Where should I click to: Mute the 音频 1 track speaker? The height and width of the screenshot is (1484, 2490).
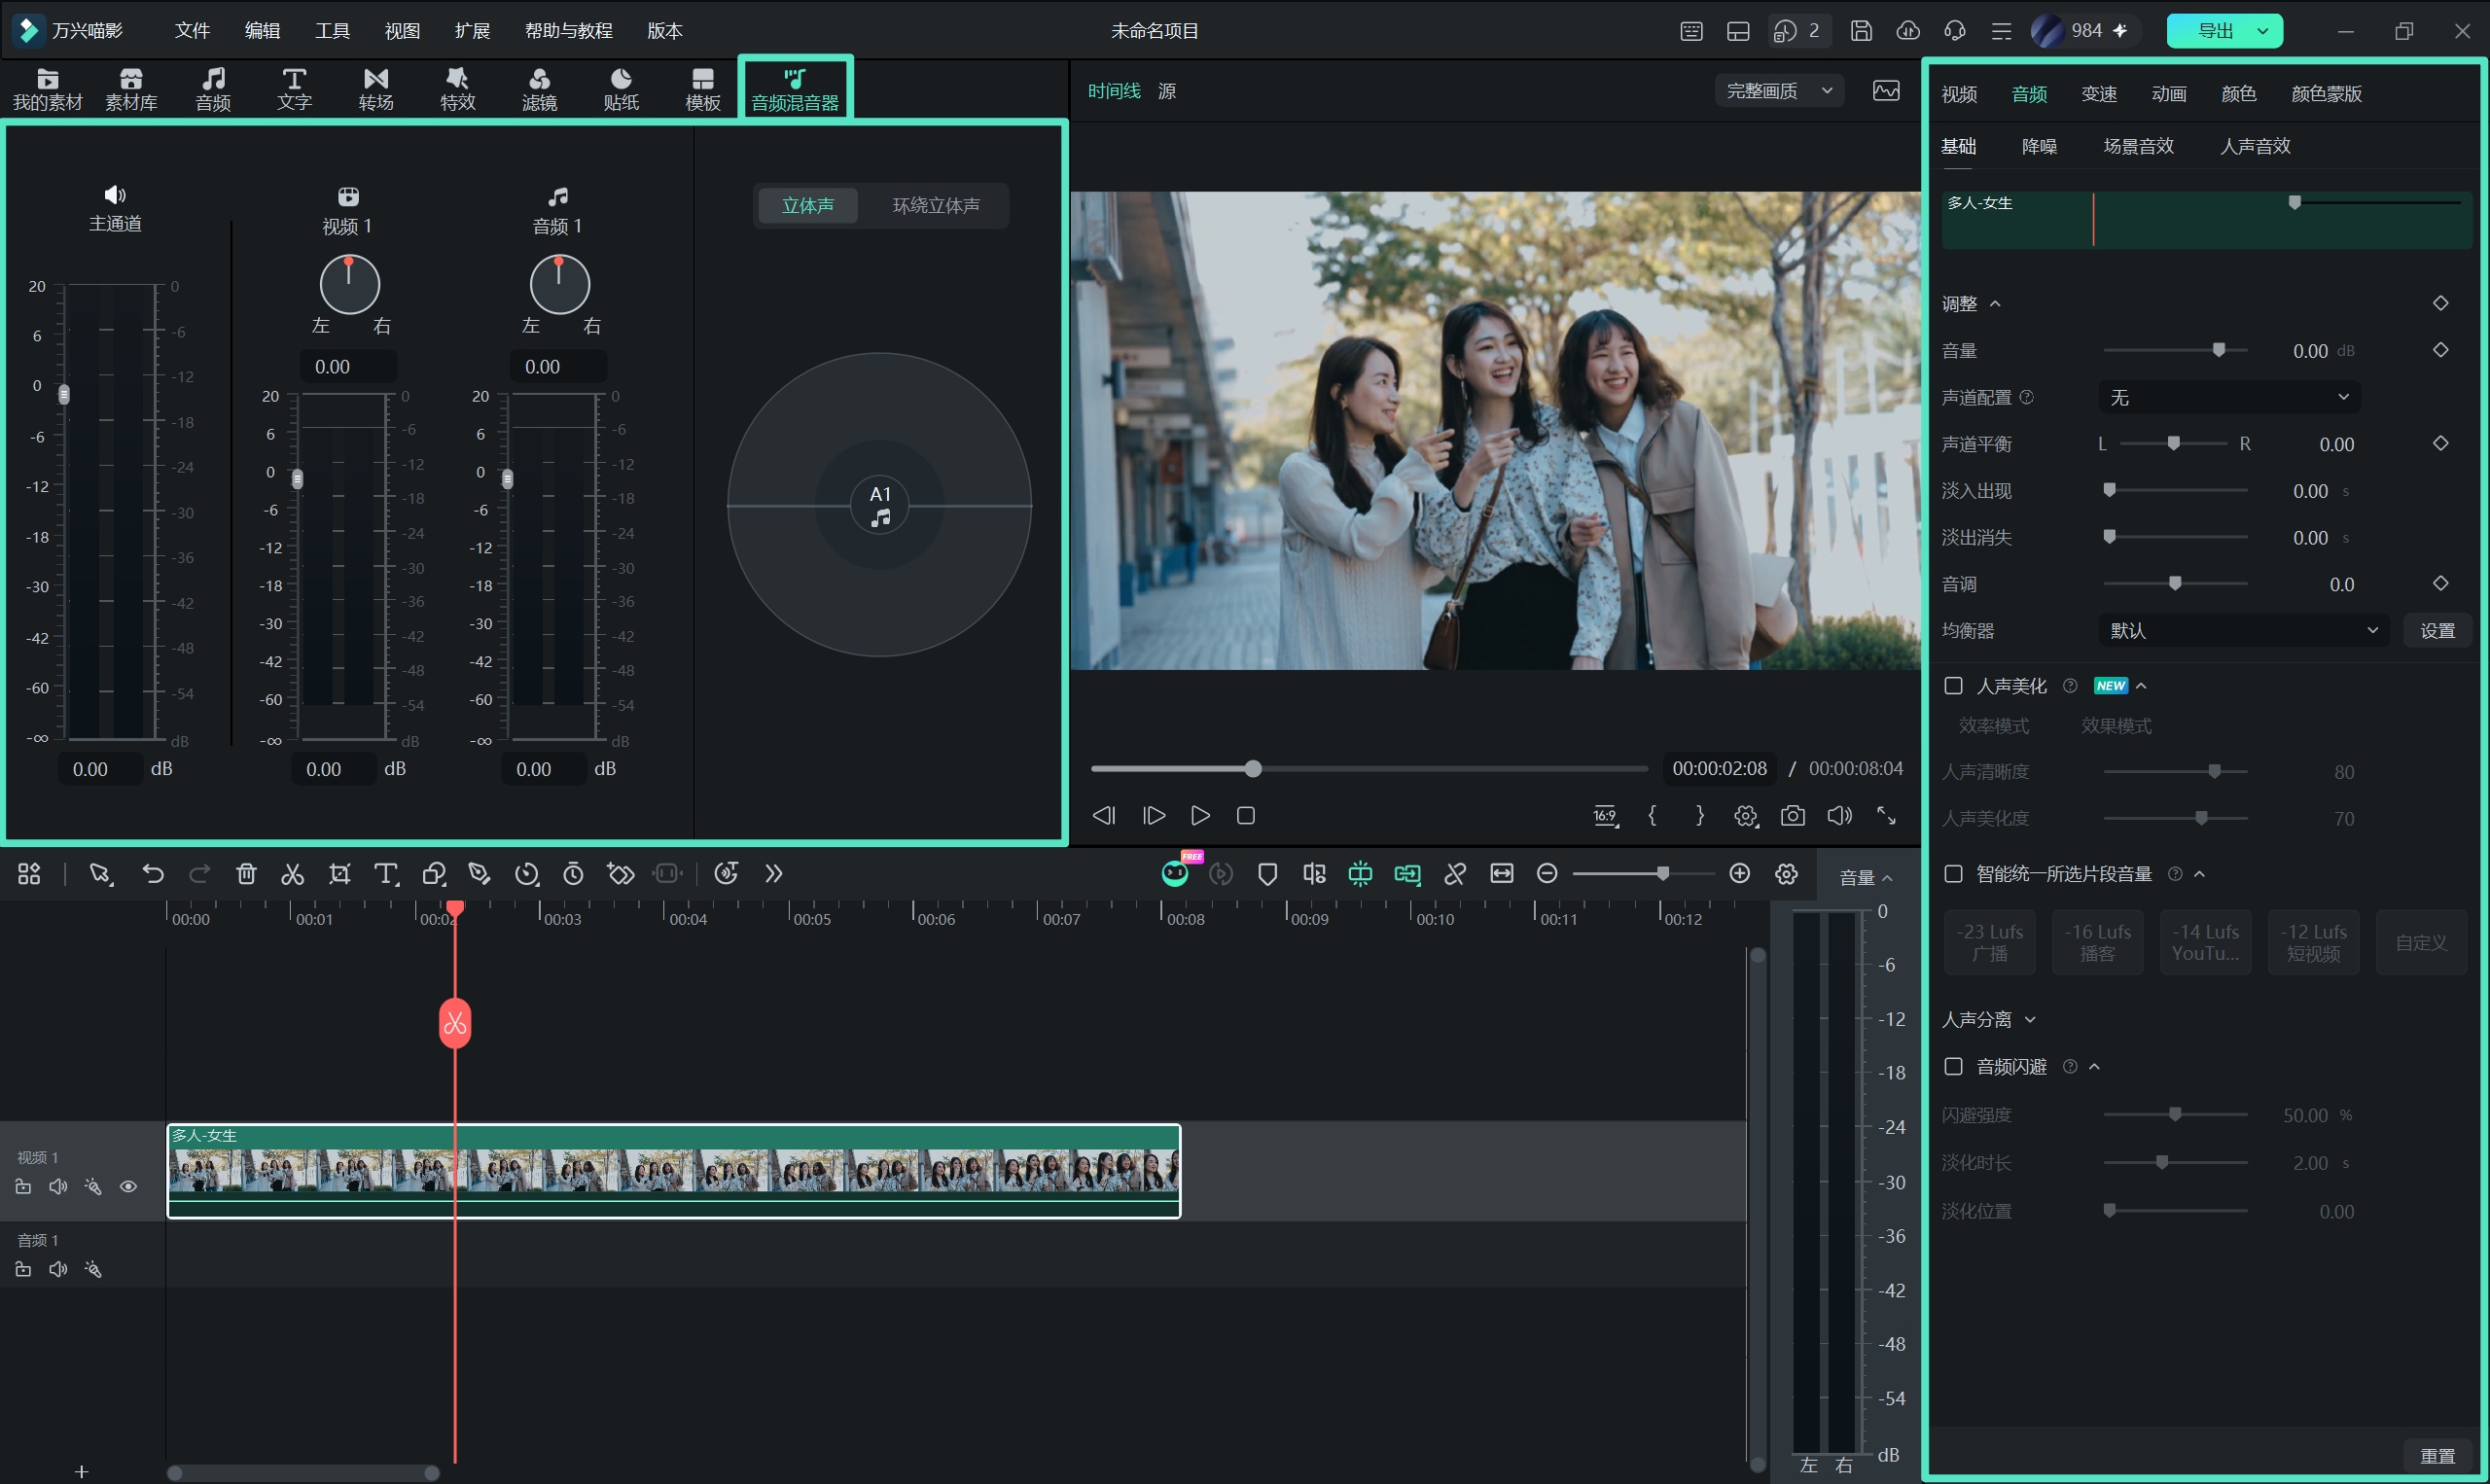point(58,1269)
